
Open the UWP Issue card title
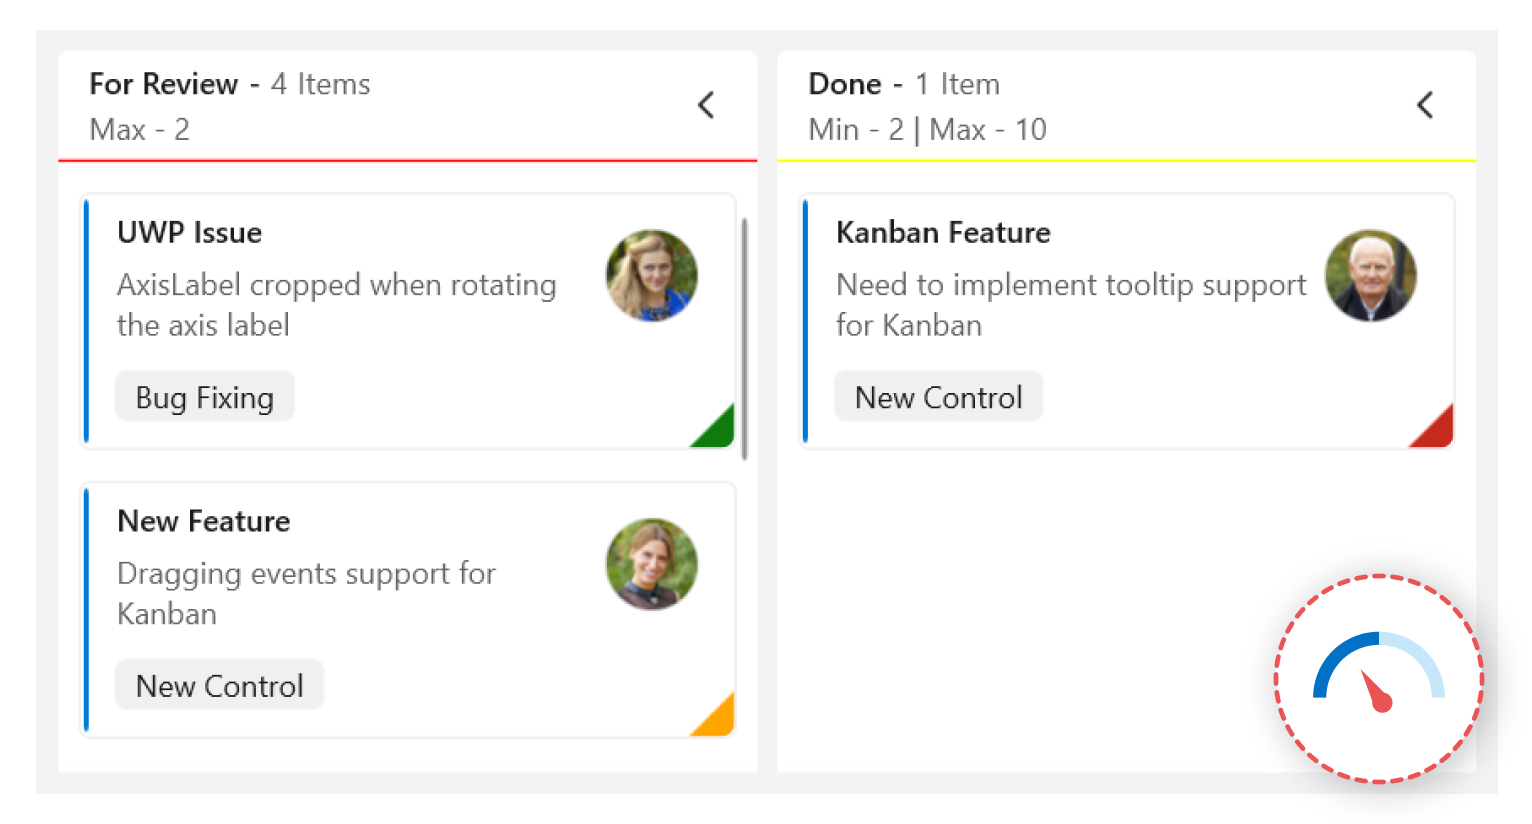pos(190,232)
